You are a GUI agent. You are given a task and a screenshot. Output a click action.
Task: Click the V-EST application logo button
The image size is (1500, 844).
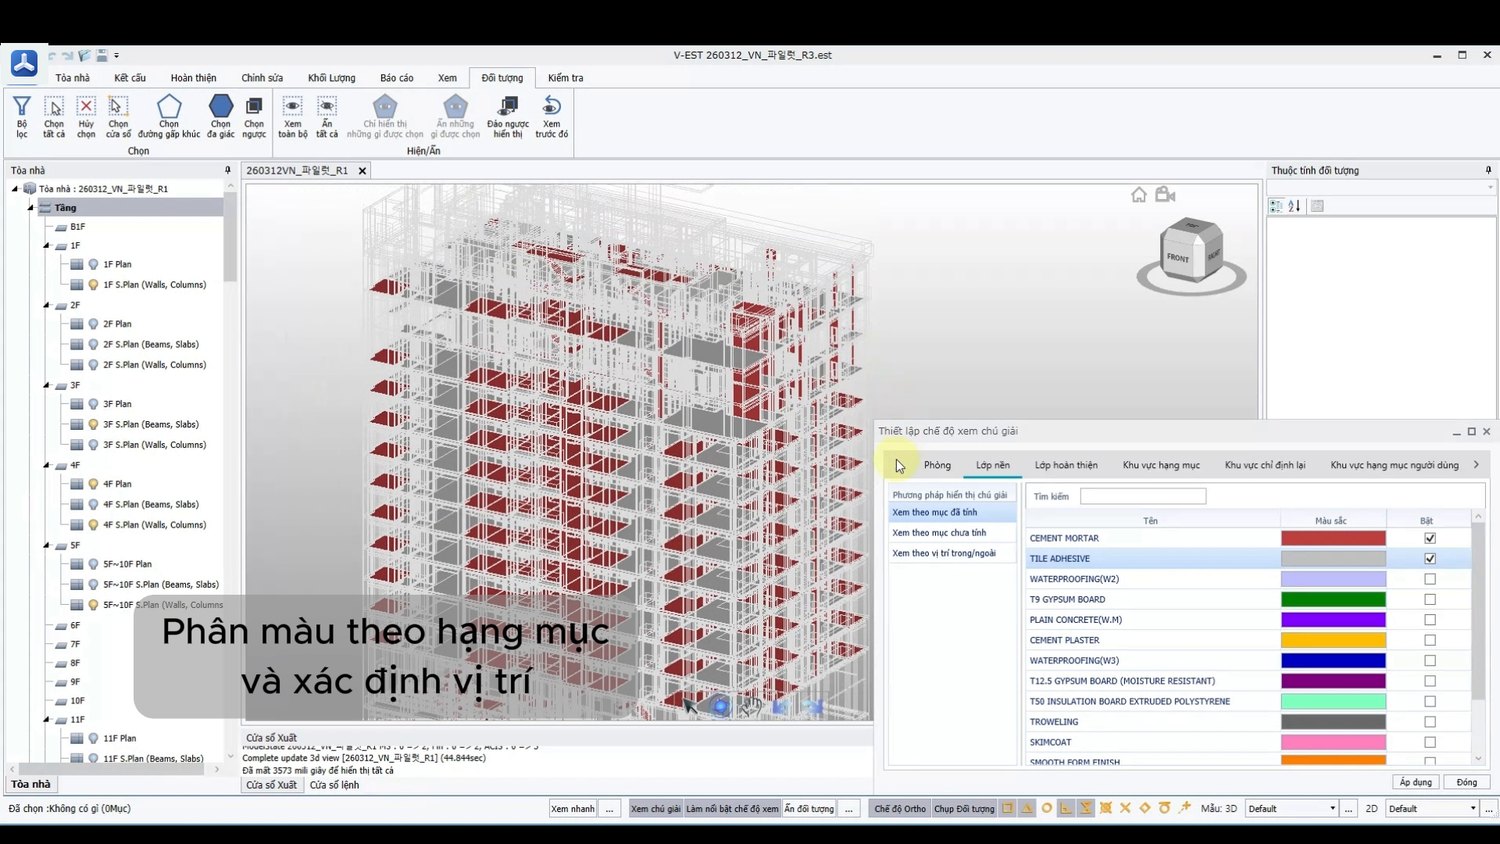24,63
